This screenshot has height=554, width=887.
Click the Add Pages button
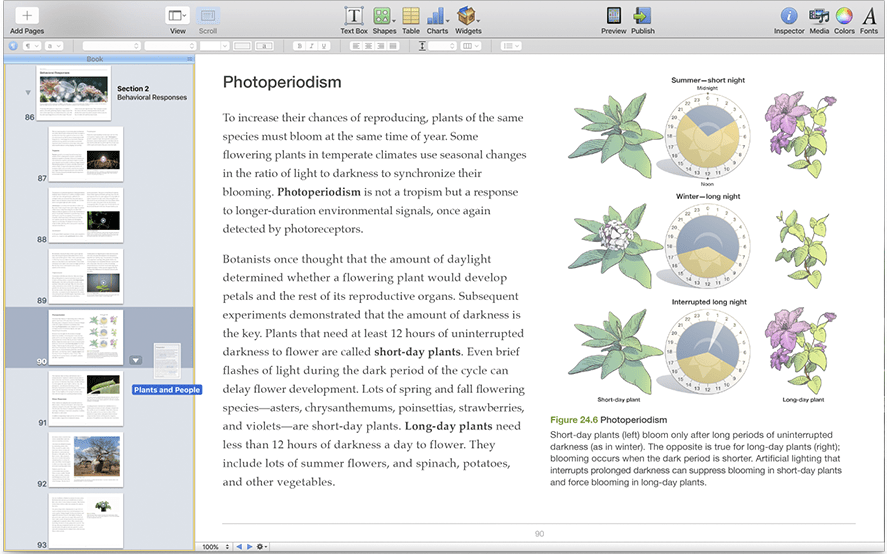pyautogui.click(x=26, y=17)
